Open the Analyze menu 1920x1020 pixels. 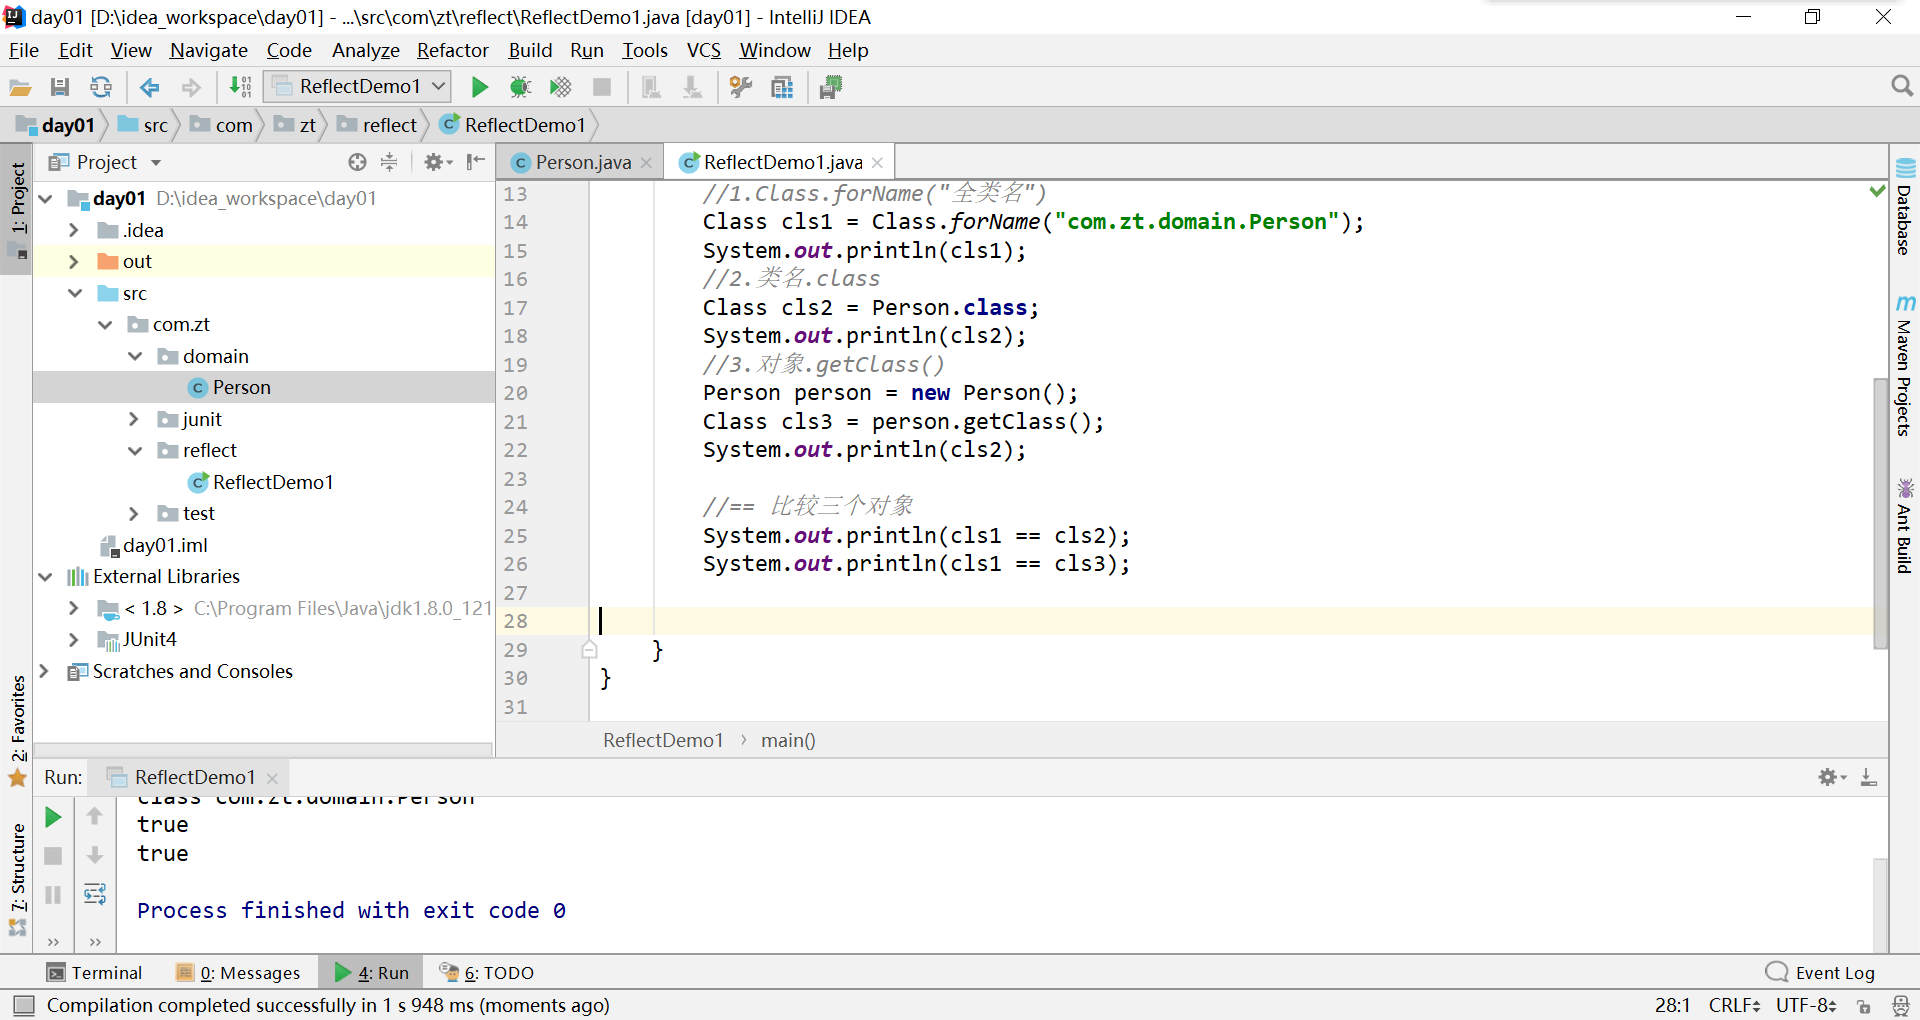(x=365, y=50)
